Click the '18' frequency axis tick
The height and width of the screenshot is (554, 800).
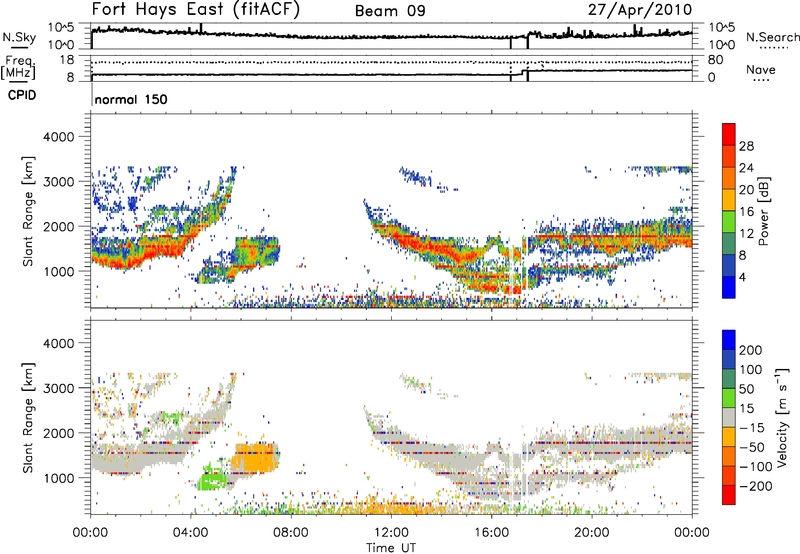tap(67, 60)
